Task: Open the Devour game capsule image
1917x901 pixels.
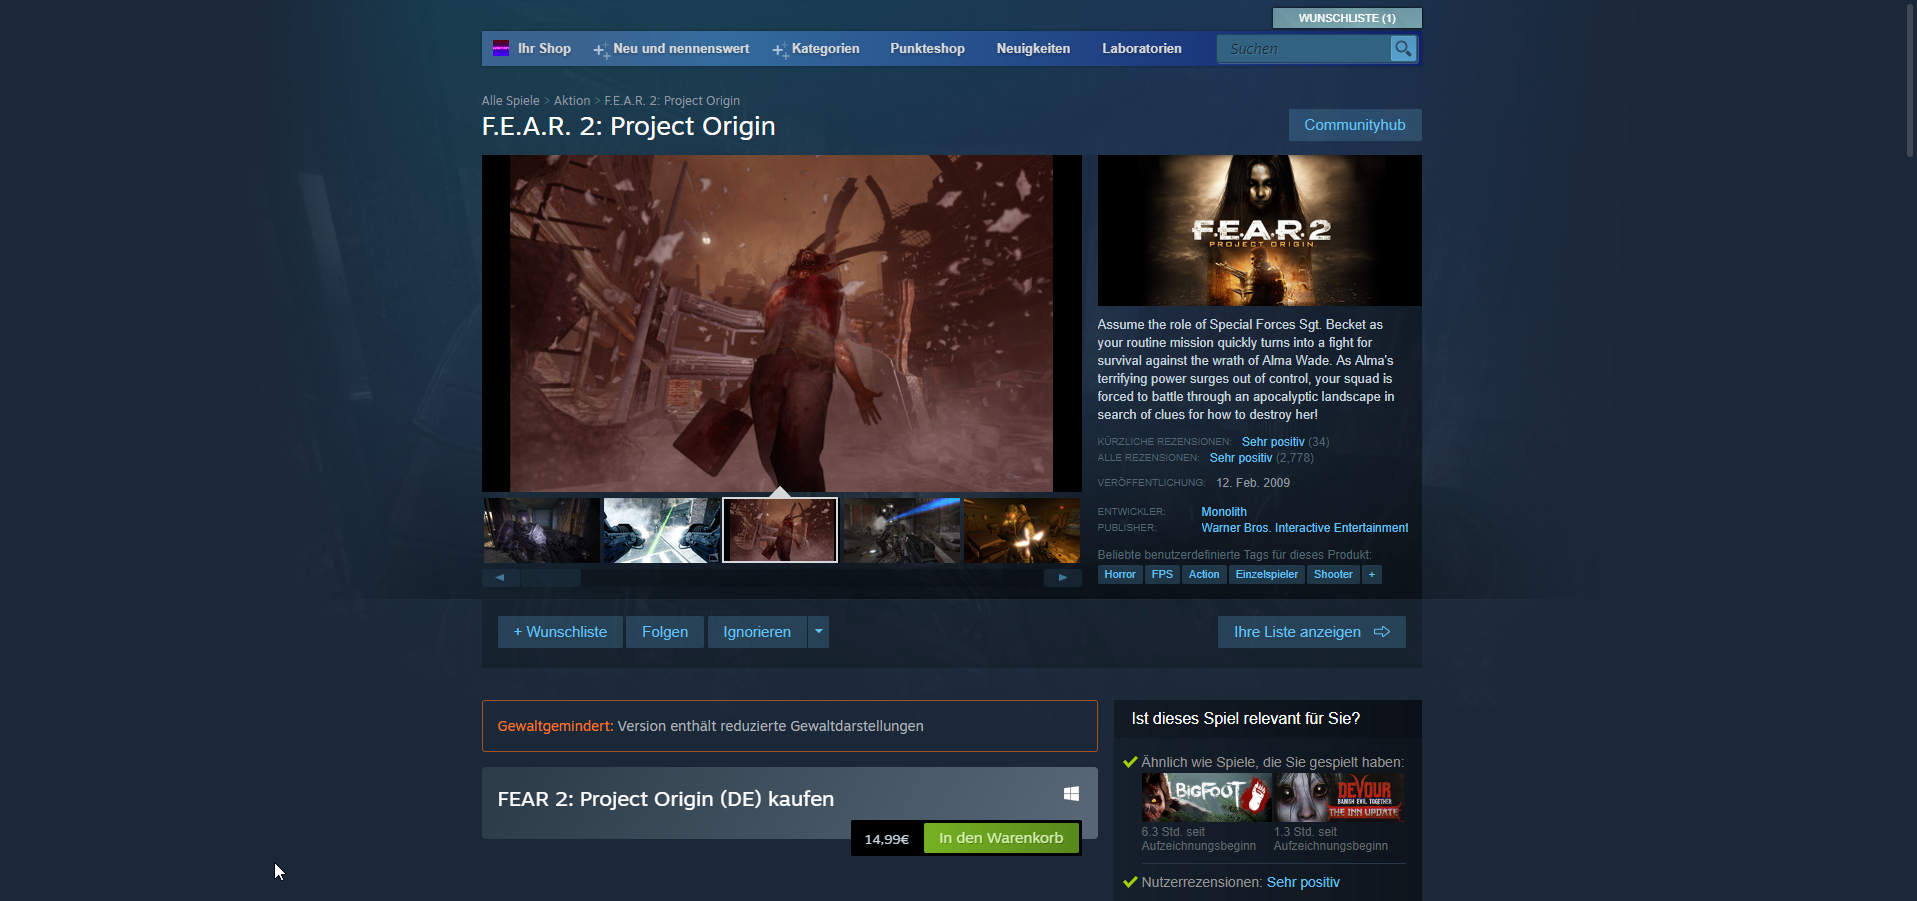Action: point(1338,797)
